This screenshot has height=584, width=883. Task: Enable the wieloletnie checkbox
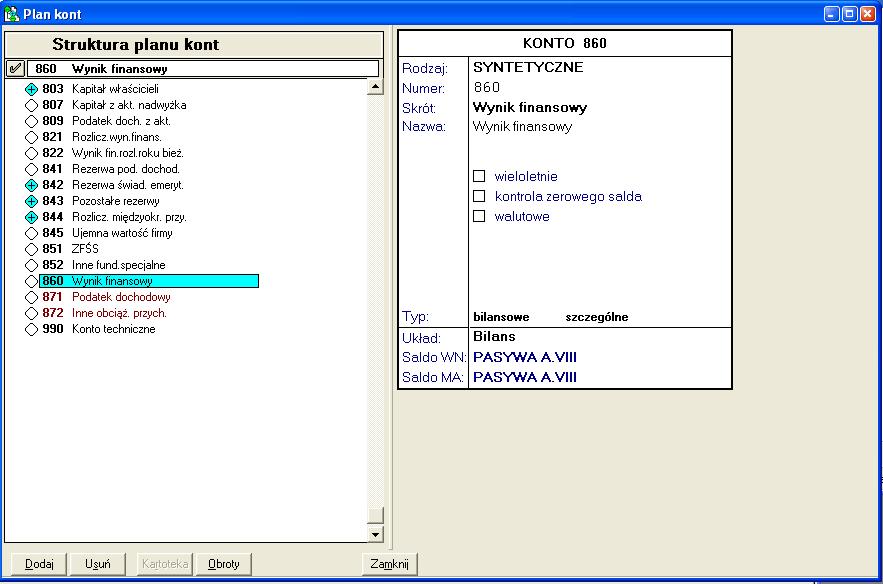coord(479,176)
